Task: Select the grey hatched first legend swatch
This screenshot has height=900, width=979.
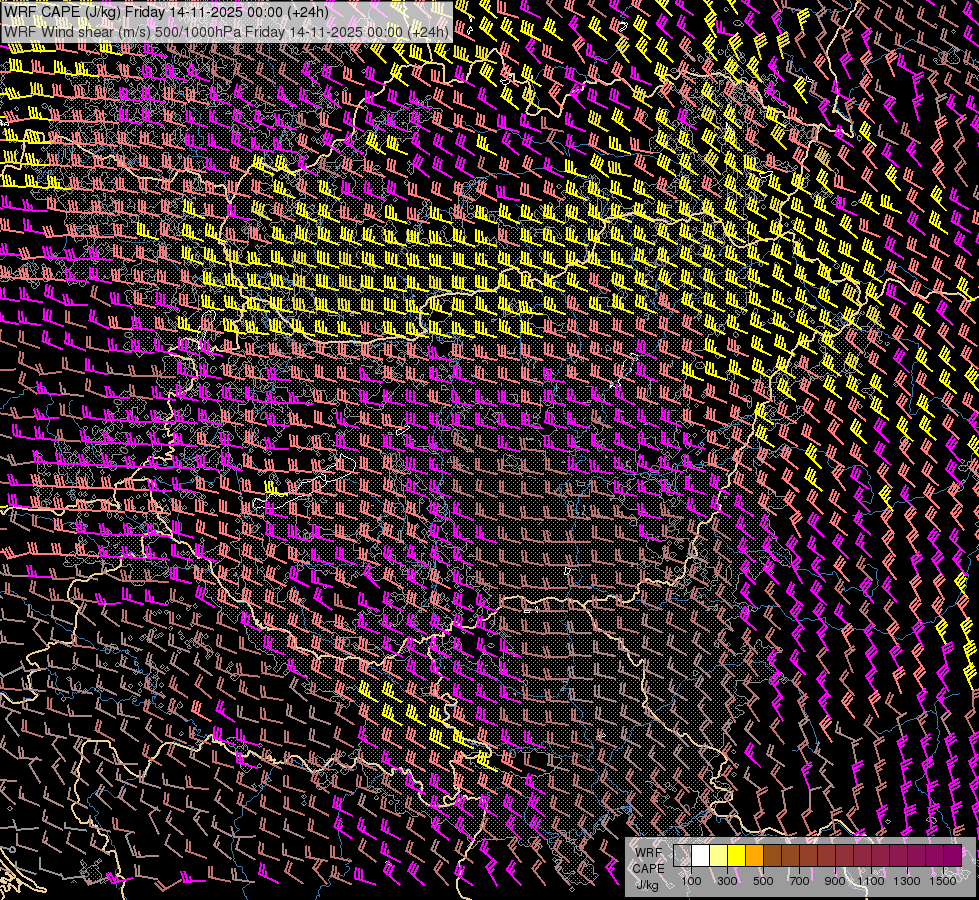Action: click(682, 856)
